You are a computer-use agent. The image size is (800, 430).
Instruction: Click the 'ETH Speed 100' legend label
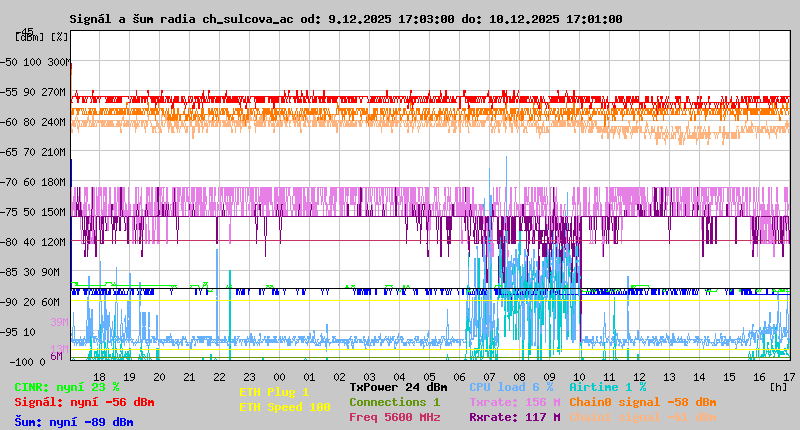(x=285, y=407)
